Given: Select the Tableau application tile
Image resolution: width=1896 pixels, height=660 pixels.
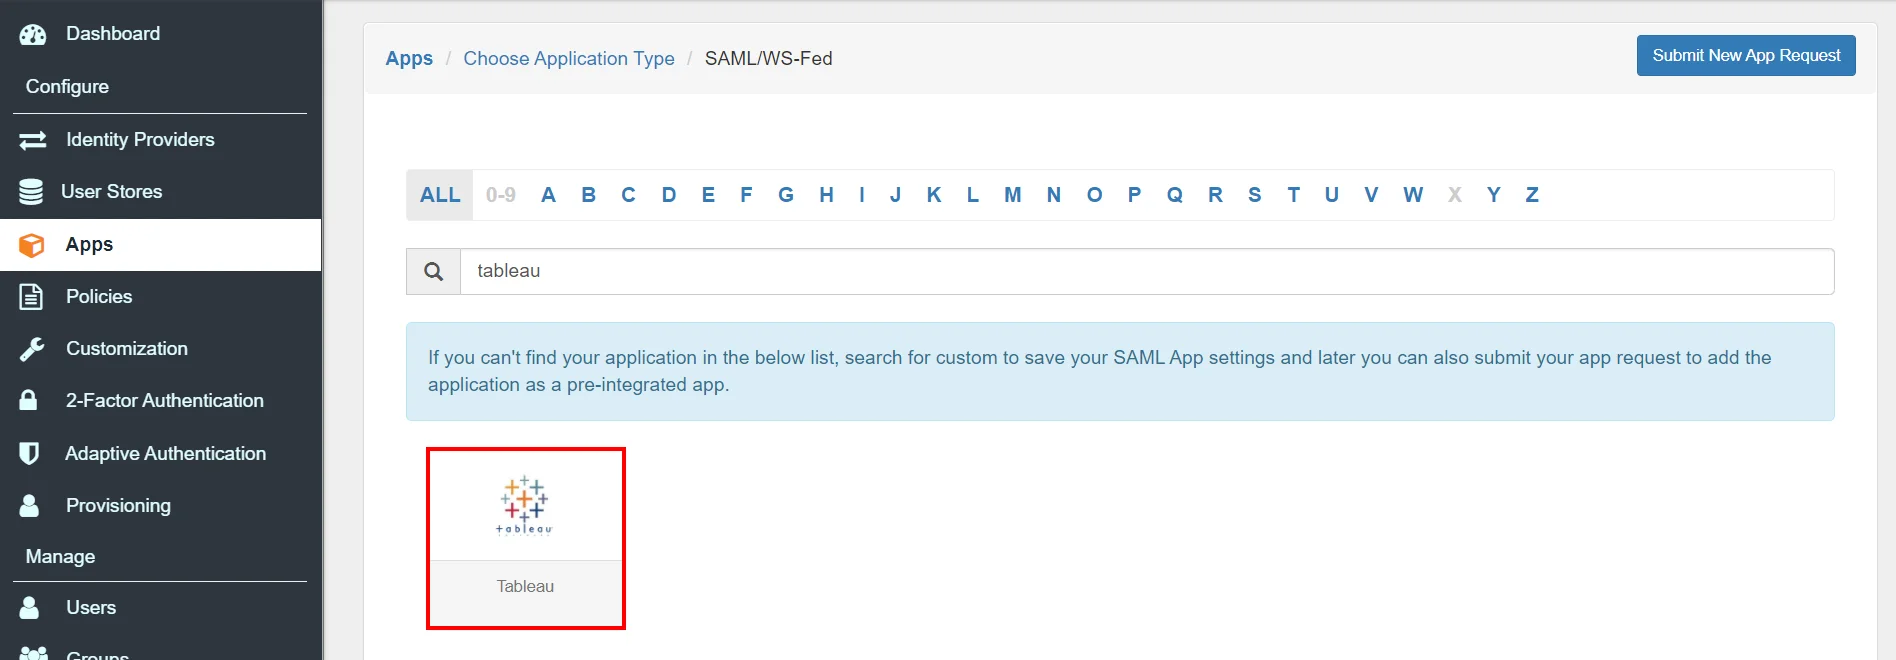Looking at the screenshot, I should click(525, 537).
